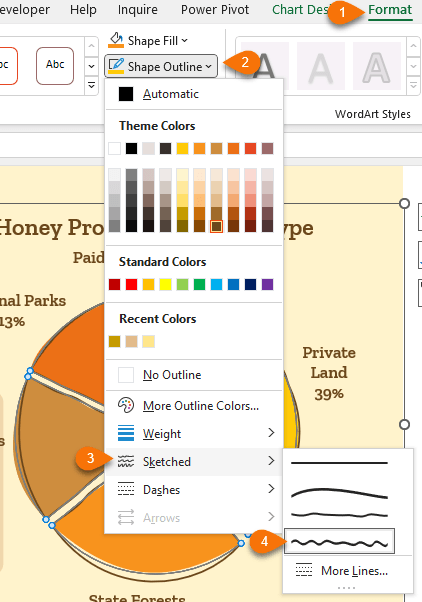Open the Sketched submenu
Viewport: 422px width, 602px height.
pos(194,461)
